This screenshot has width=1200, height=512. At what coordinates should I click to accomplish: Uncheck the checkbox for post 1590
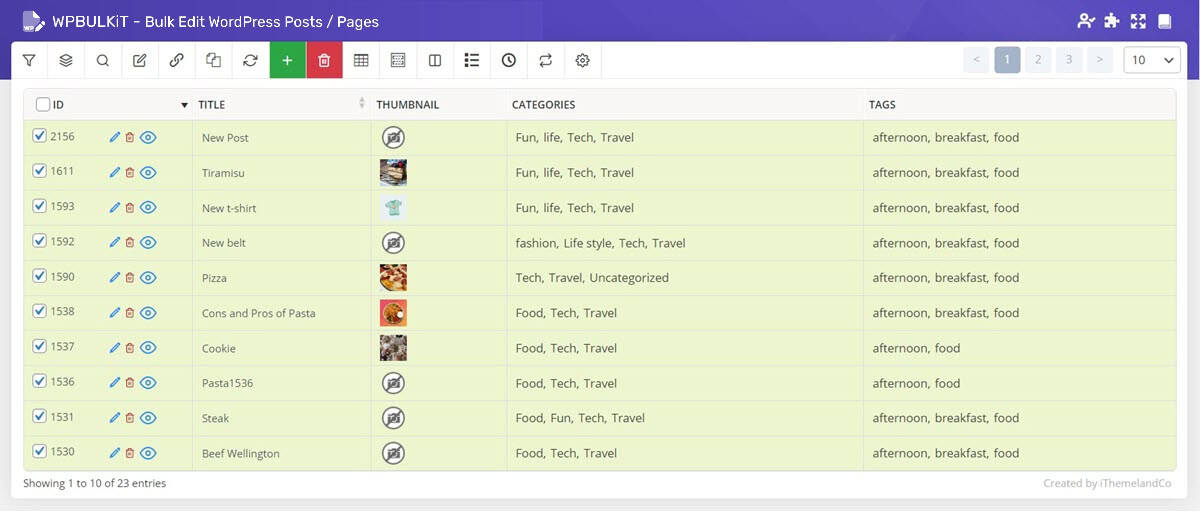(40, 276)
